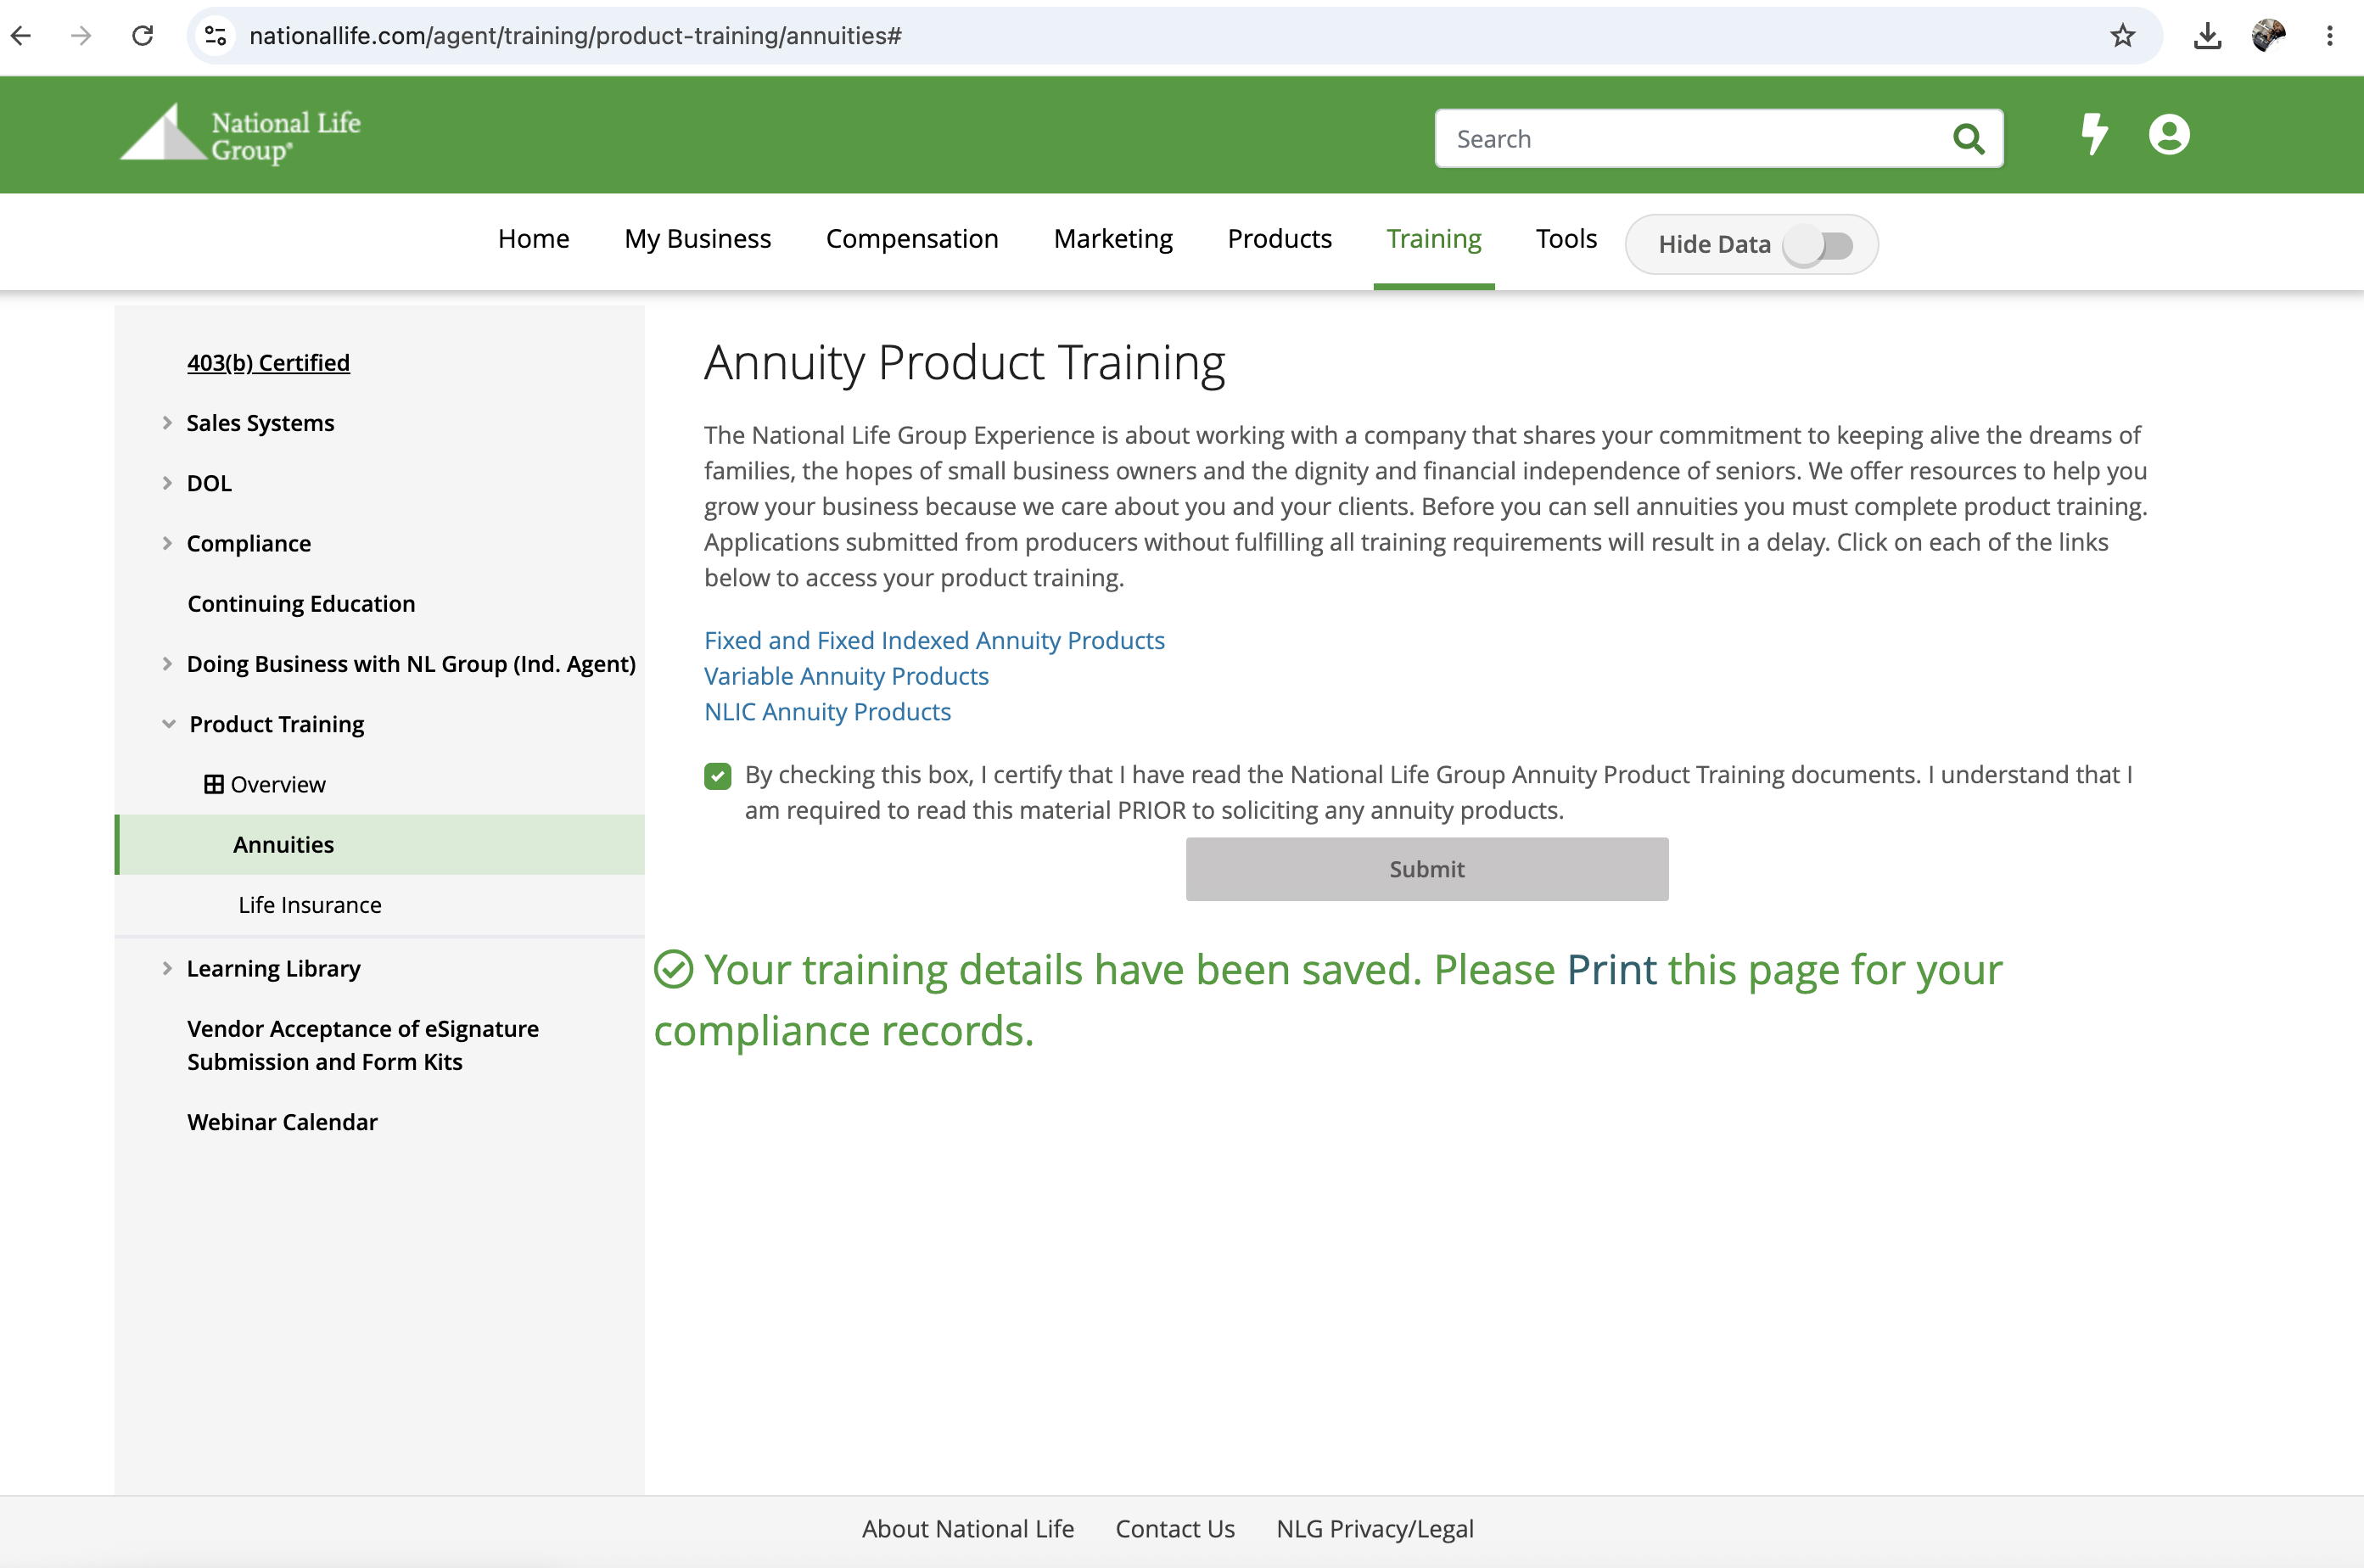Reload the page with the refresh icon
Image resolution: width=2364 pixels, height=1568 pixels.
pos(143,36)
